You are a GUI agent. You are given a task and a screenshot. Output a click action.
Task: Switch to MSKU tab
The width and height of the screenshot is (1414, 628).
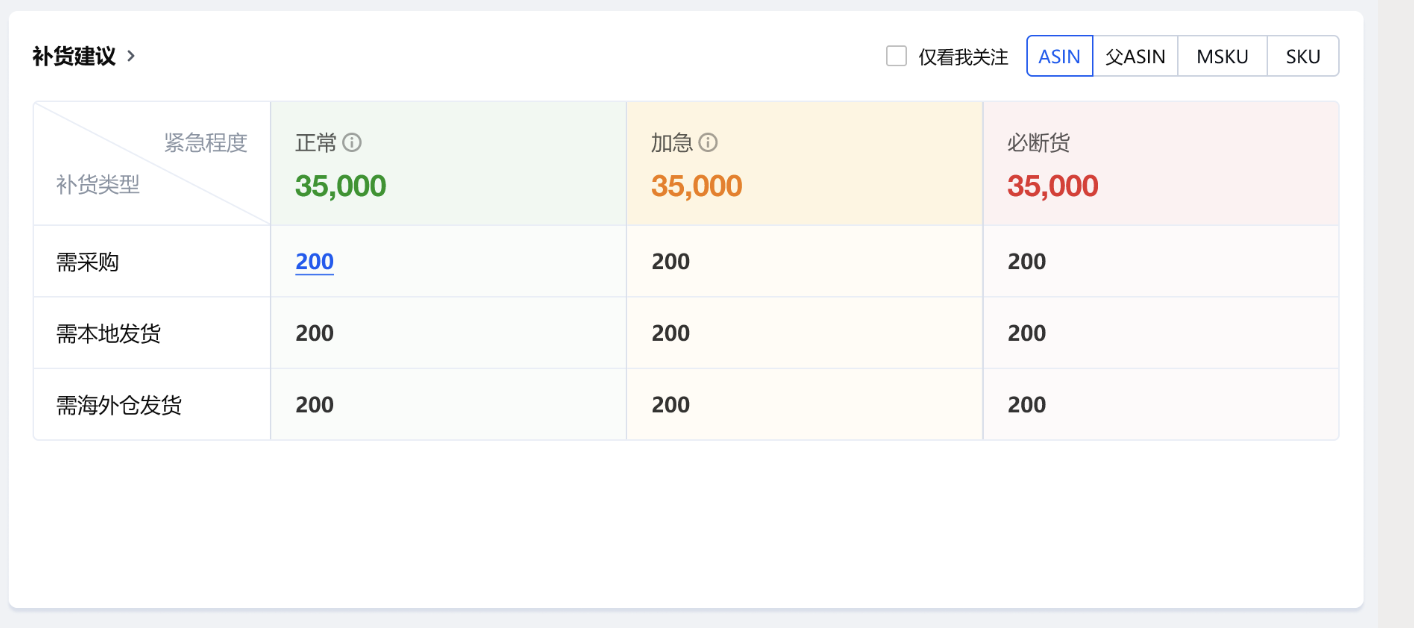(1222, 56)
